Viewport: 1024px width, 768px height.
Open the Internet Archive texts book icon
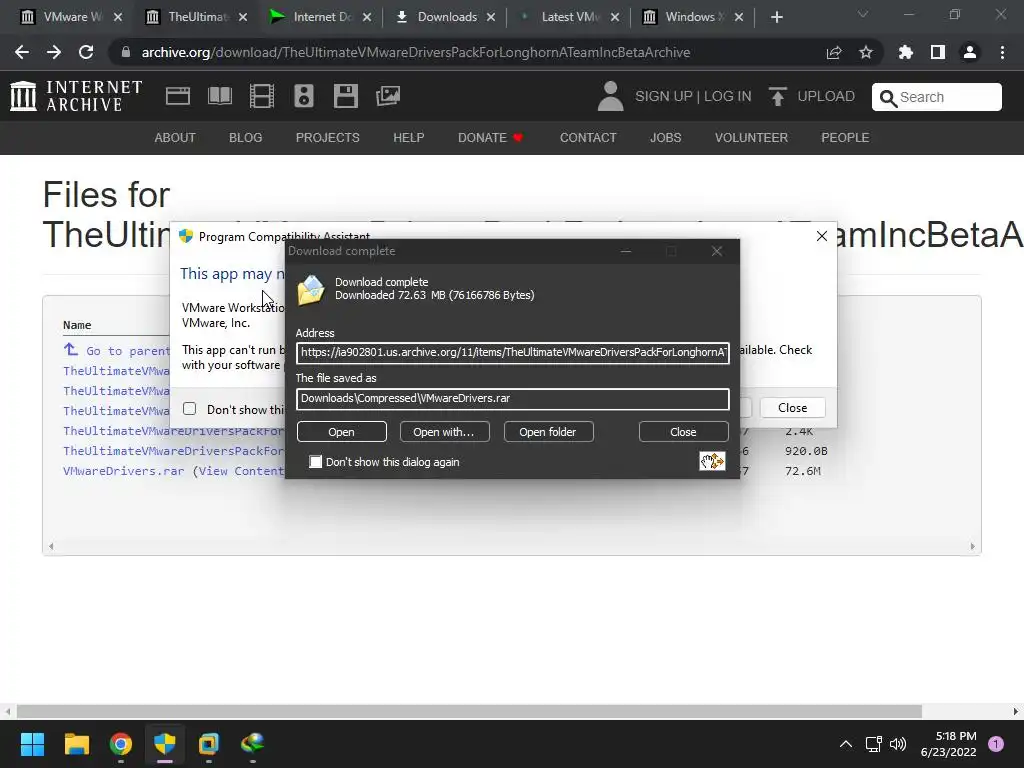click(x=219, y=97)
